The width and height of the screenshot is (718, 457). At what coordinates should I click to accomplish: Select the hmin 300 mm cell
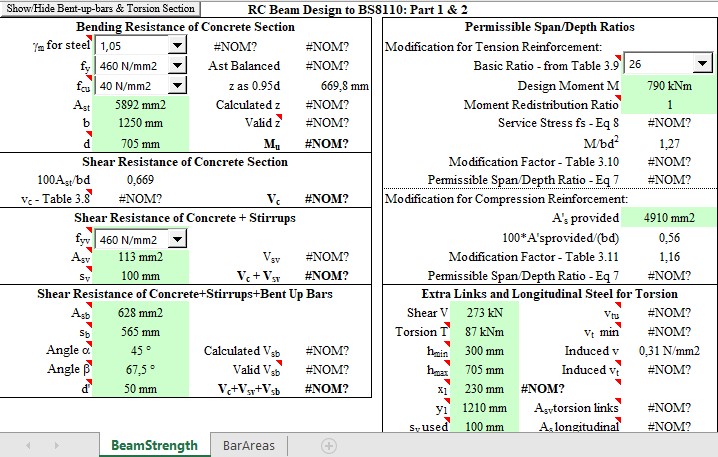click(484, 351)
